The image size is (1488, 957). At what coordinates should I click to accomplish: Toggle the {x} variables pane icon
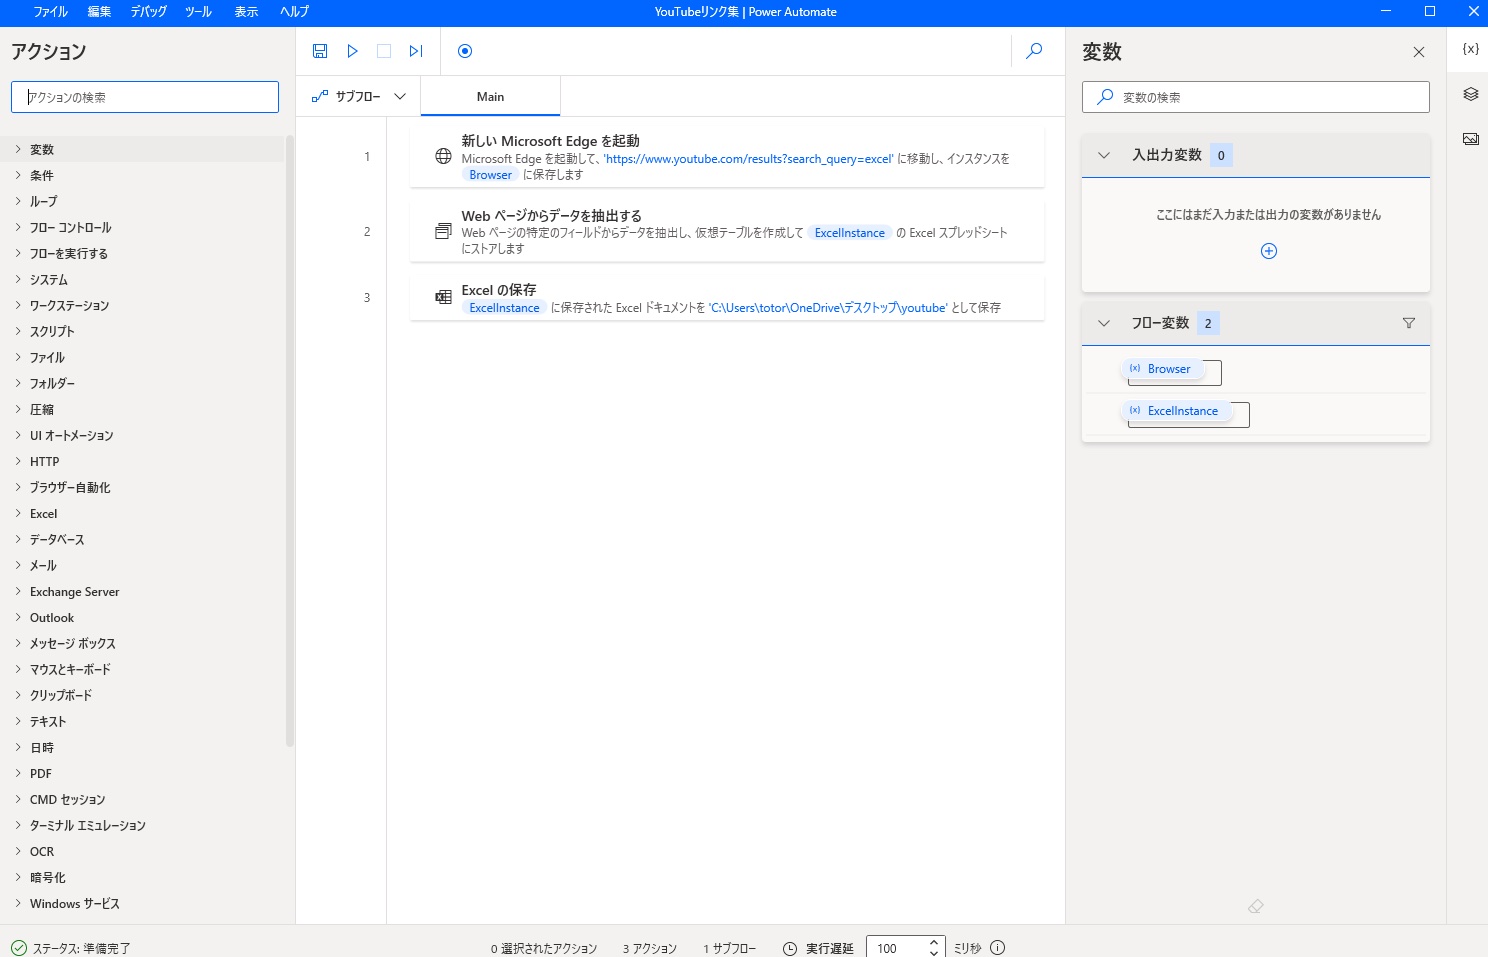click(1470, 49)
